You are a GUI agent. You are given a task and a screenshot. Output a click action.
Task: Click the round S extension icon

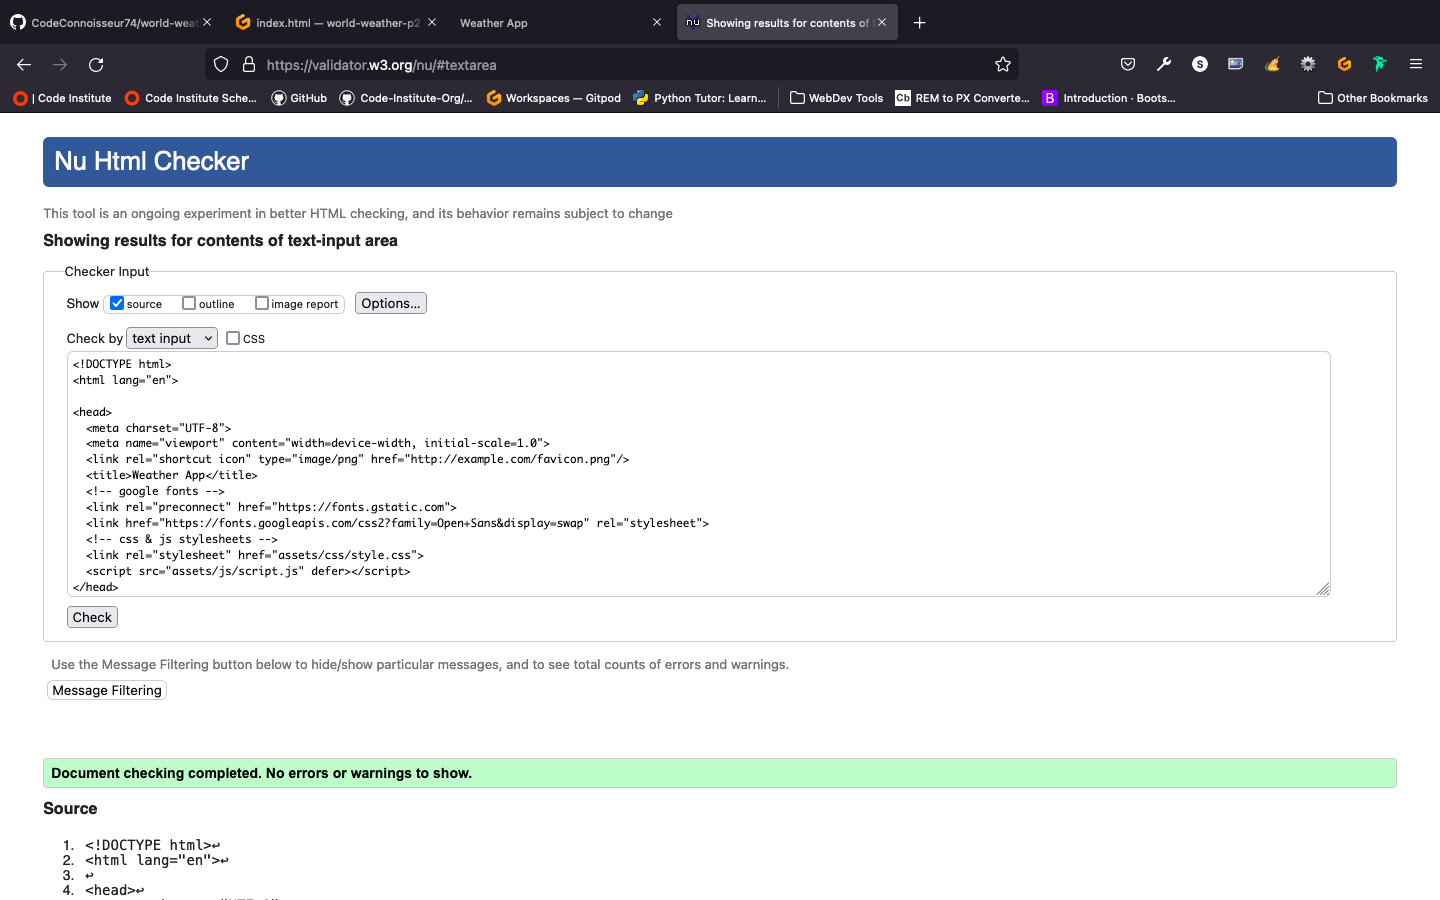(1200, 65)
